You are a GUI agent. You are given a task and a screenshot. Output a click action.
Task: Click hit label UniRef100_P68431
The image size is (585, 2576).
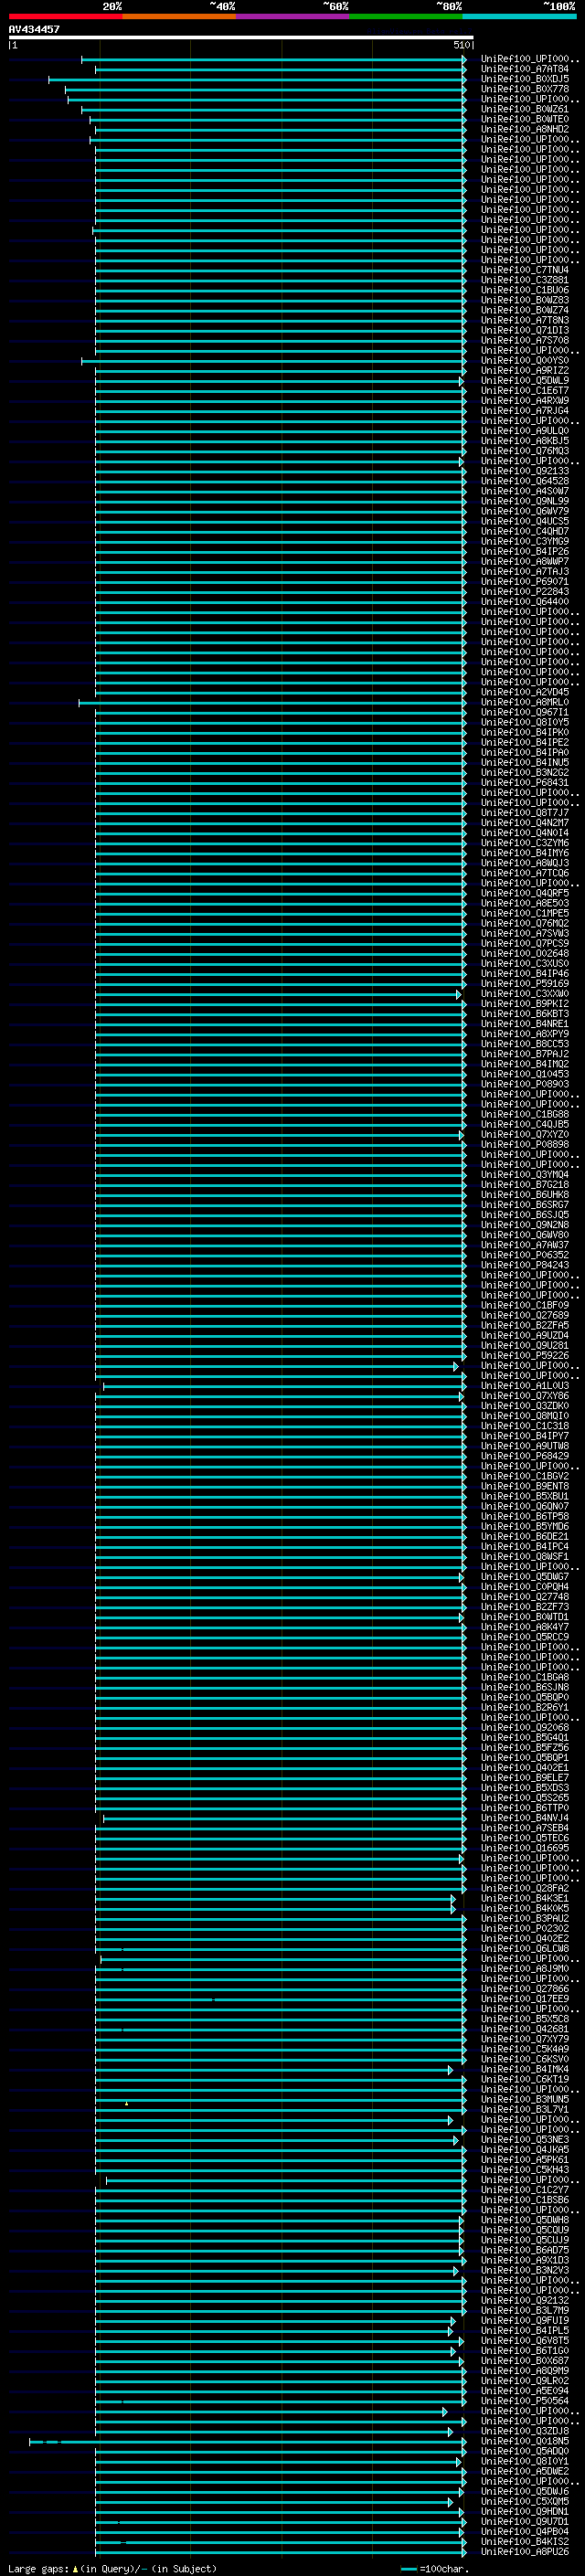click(x=524, y=782)
